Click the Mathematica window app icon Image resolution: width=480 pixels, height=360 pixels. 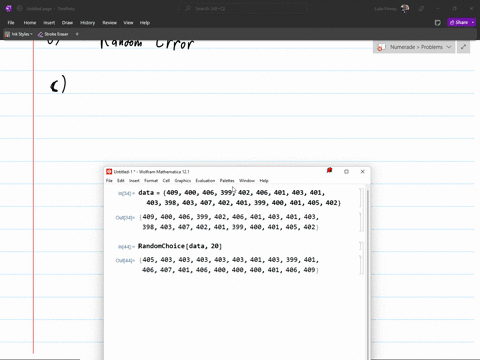pyautogui.click(x=109, y=172)
